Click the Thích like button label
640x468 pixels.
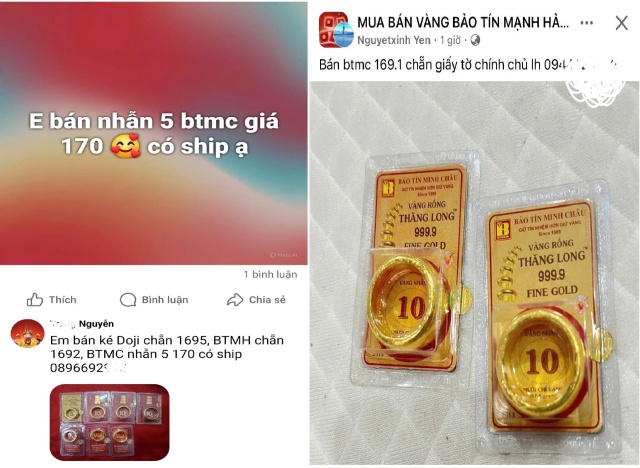62,299
